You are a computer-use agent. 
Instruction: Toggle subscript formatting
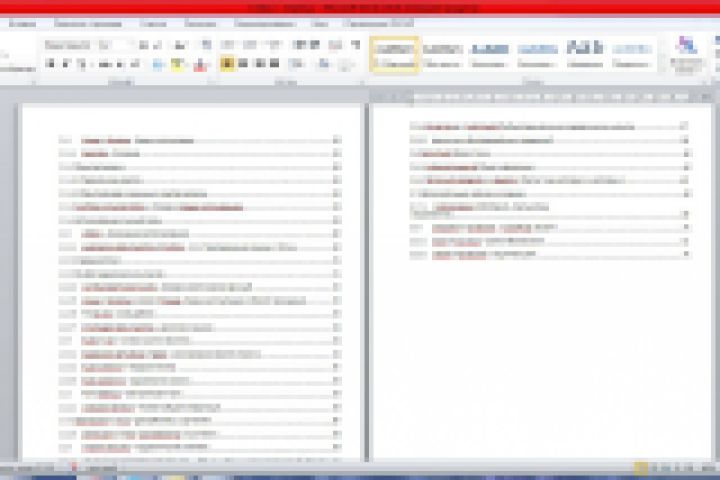[x=120, y=64]
